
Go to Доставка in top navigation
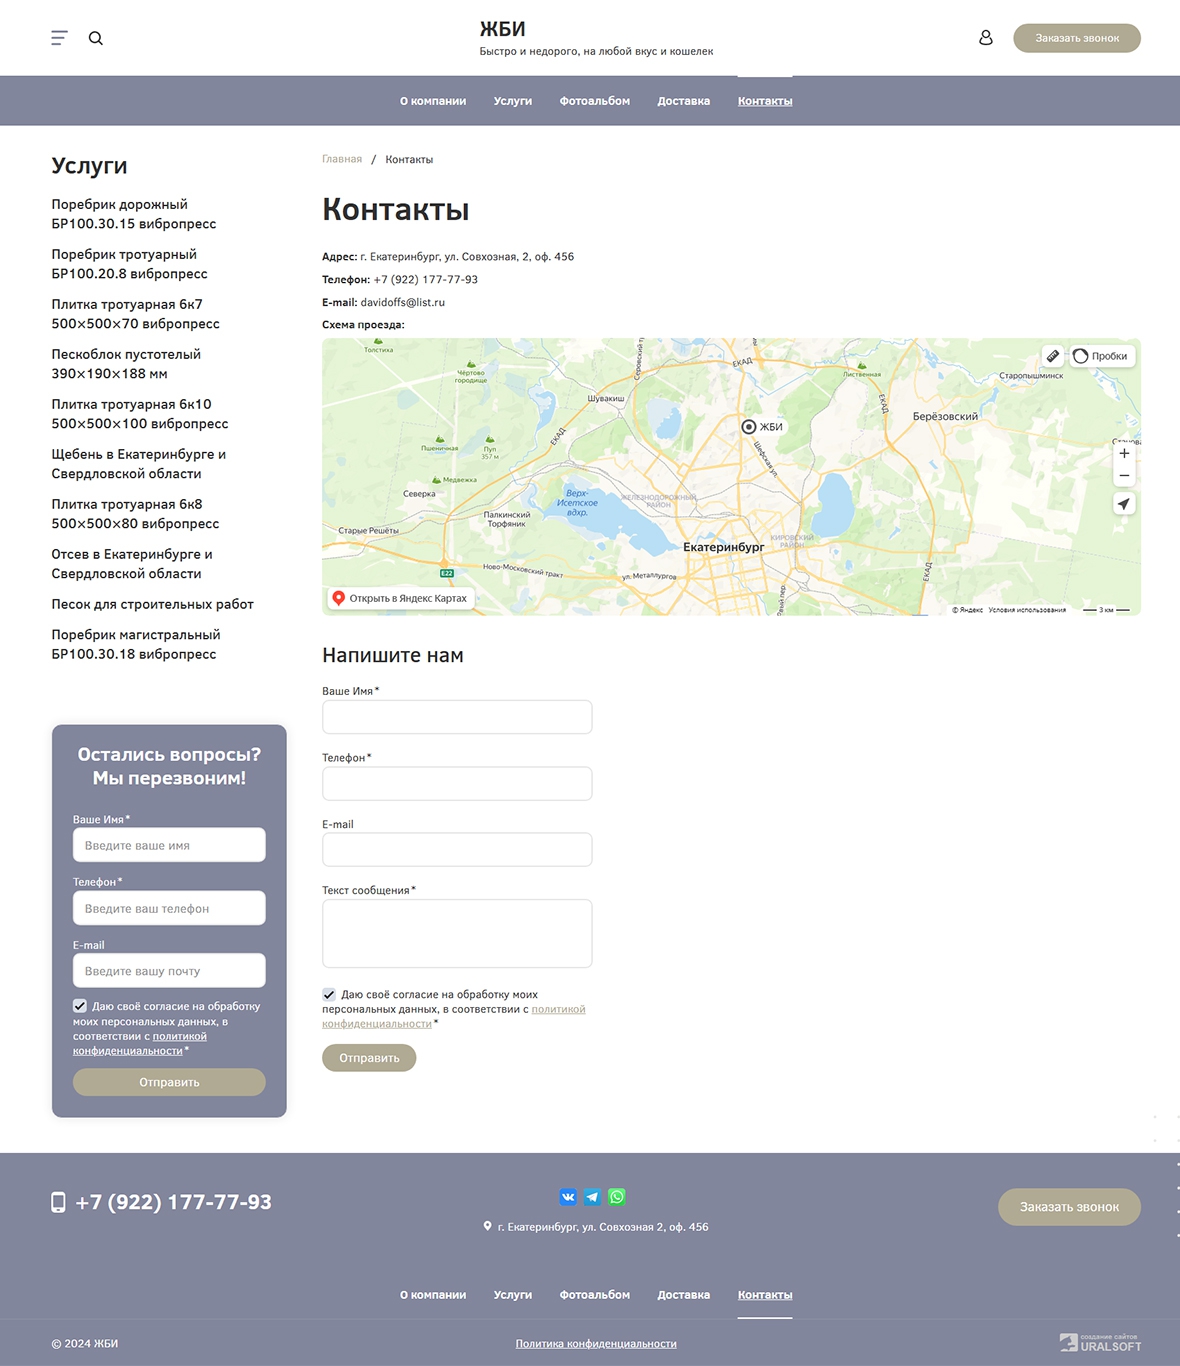[x=683, y=101]
